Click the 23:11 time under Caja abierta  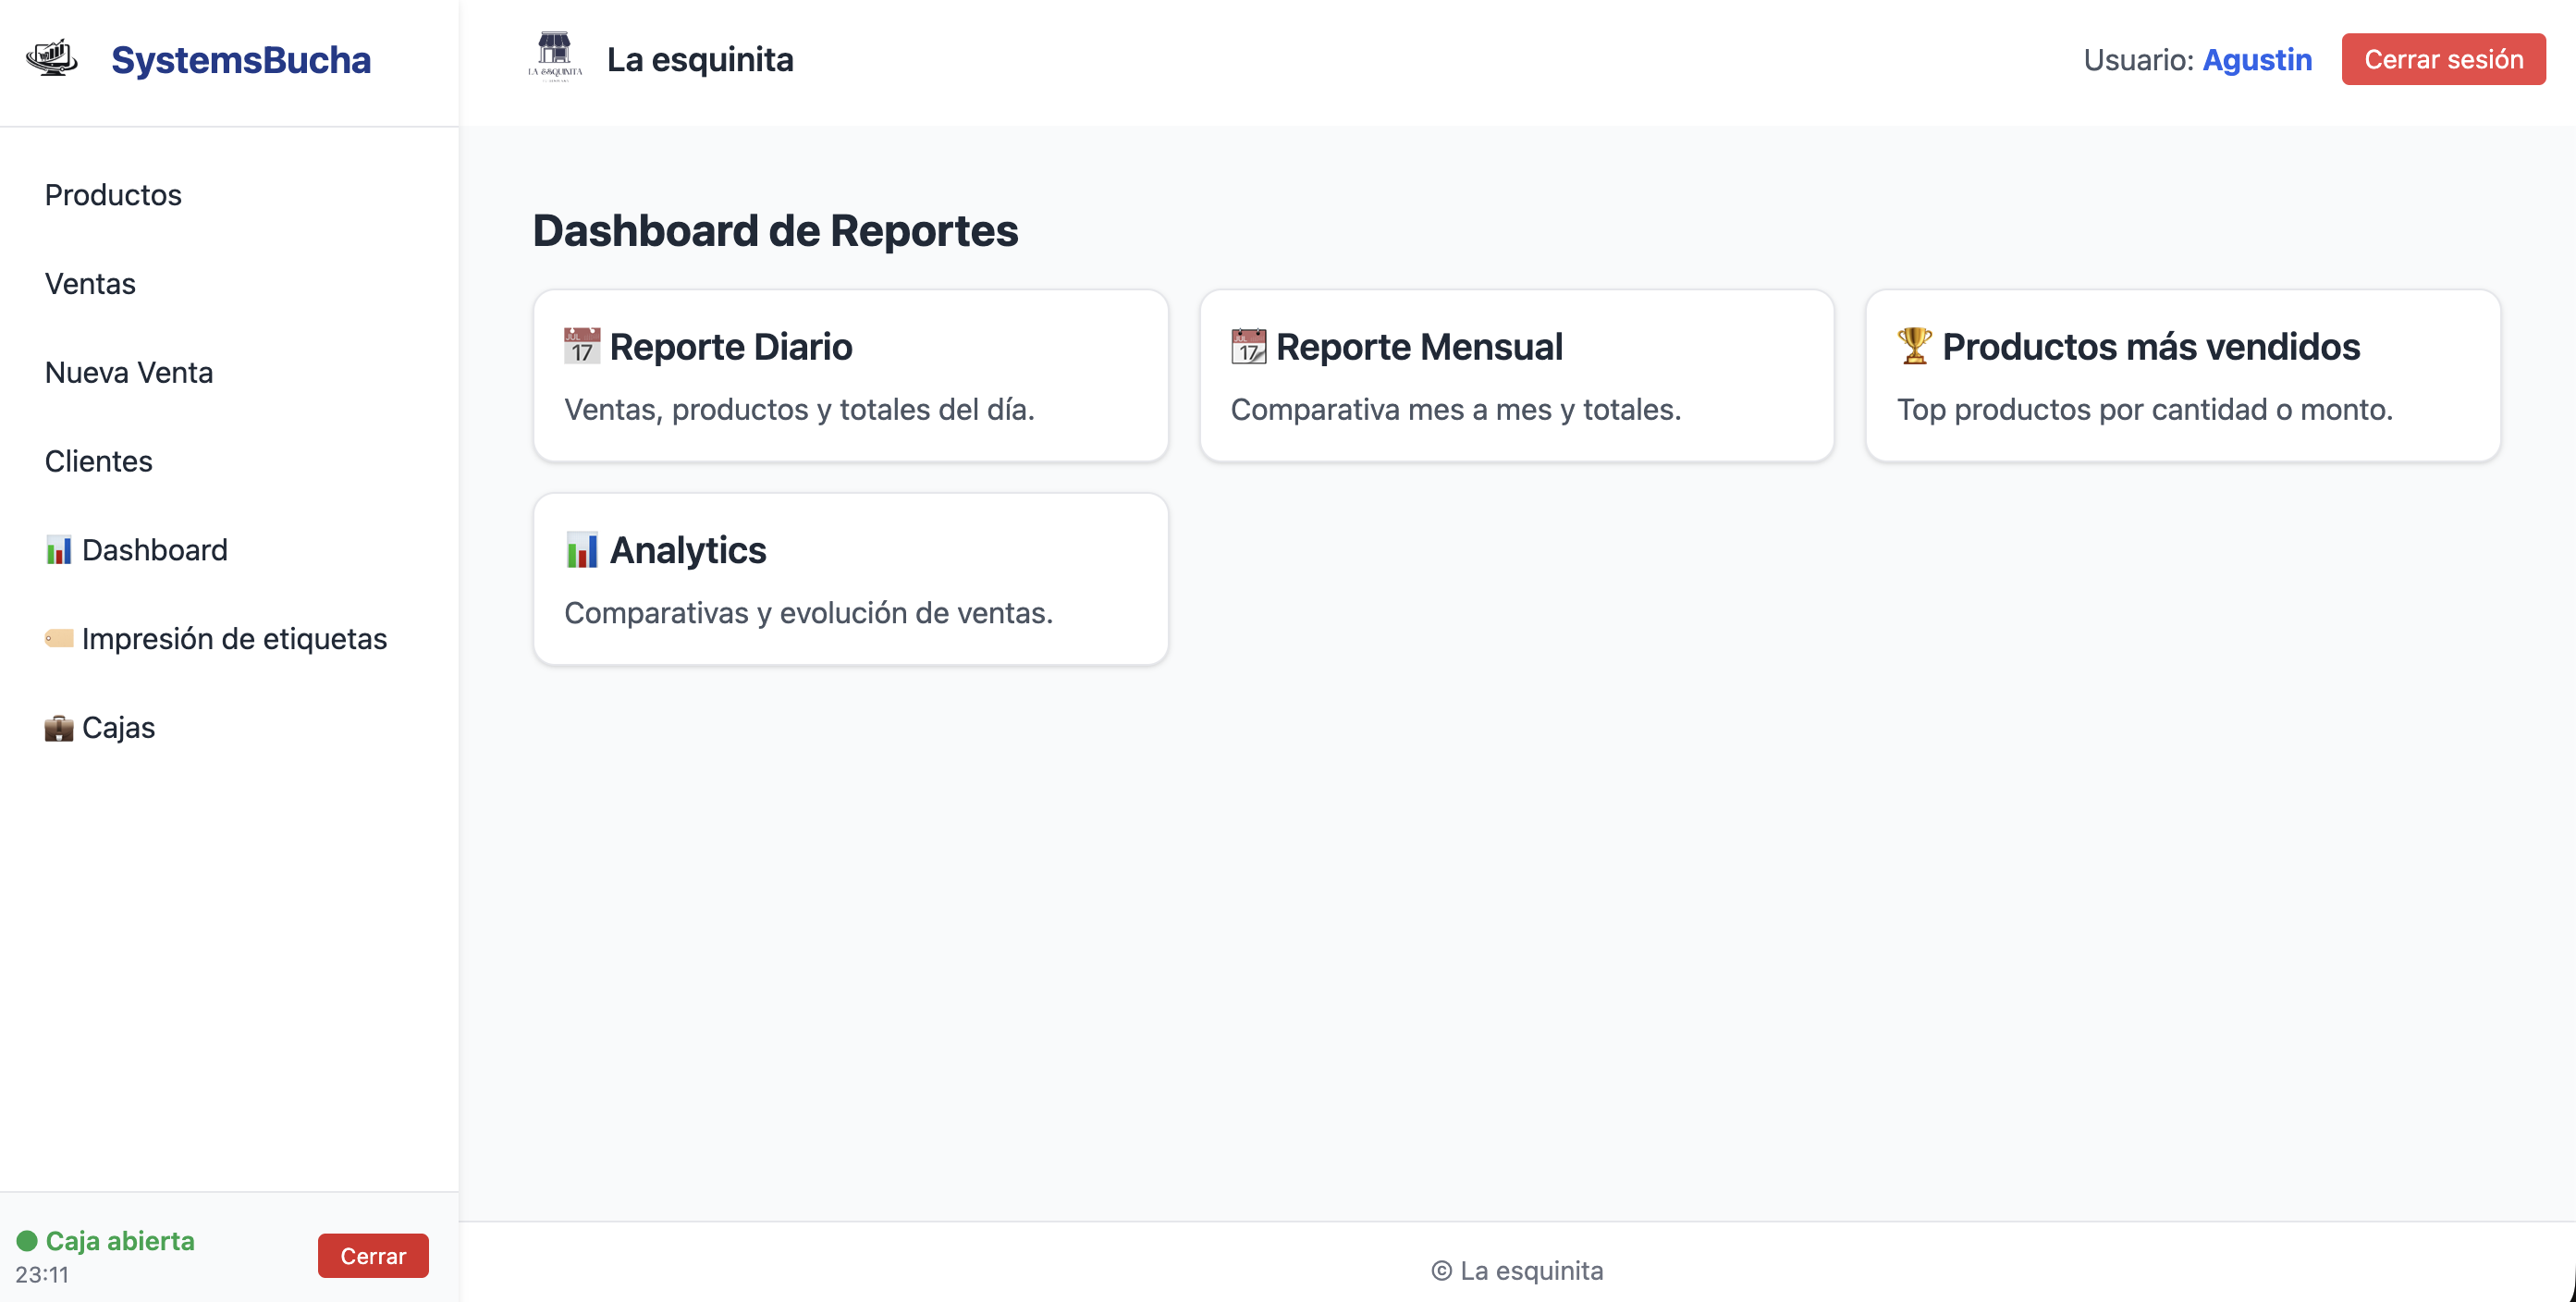(42, 1275)
